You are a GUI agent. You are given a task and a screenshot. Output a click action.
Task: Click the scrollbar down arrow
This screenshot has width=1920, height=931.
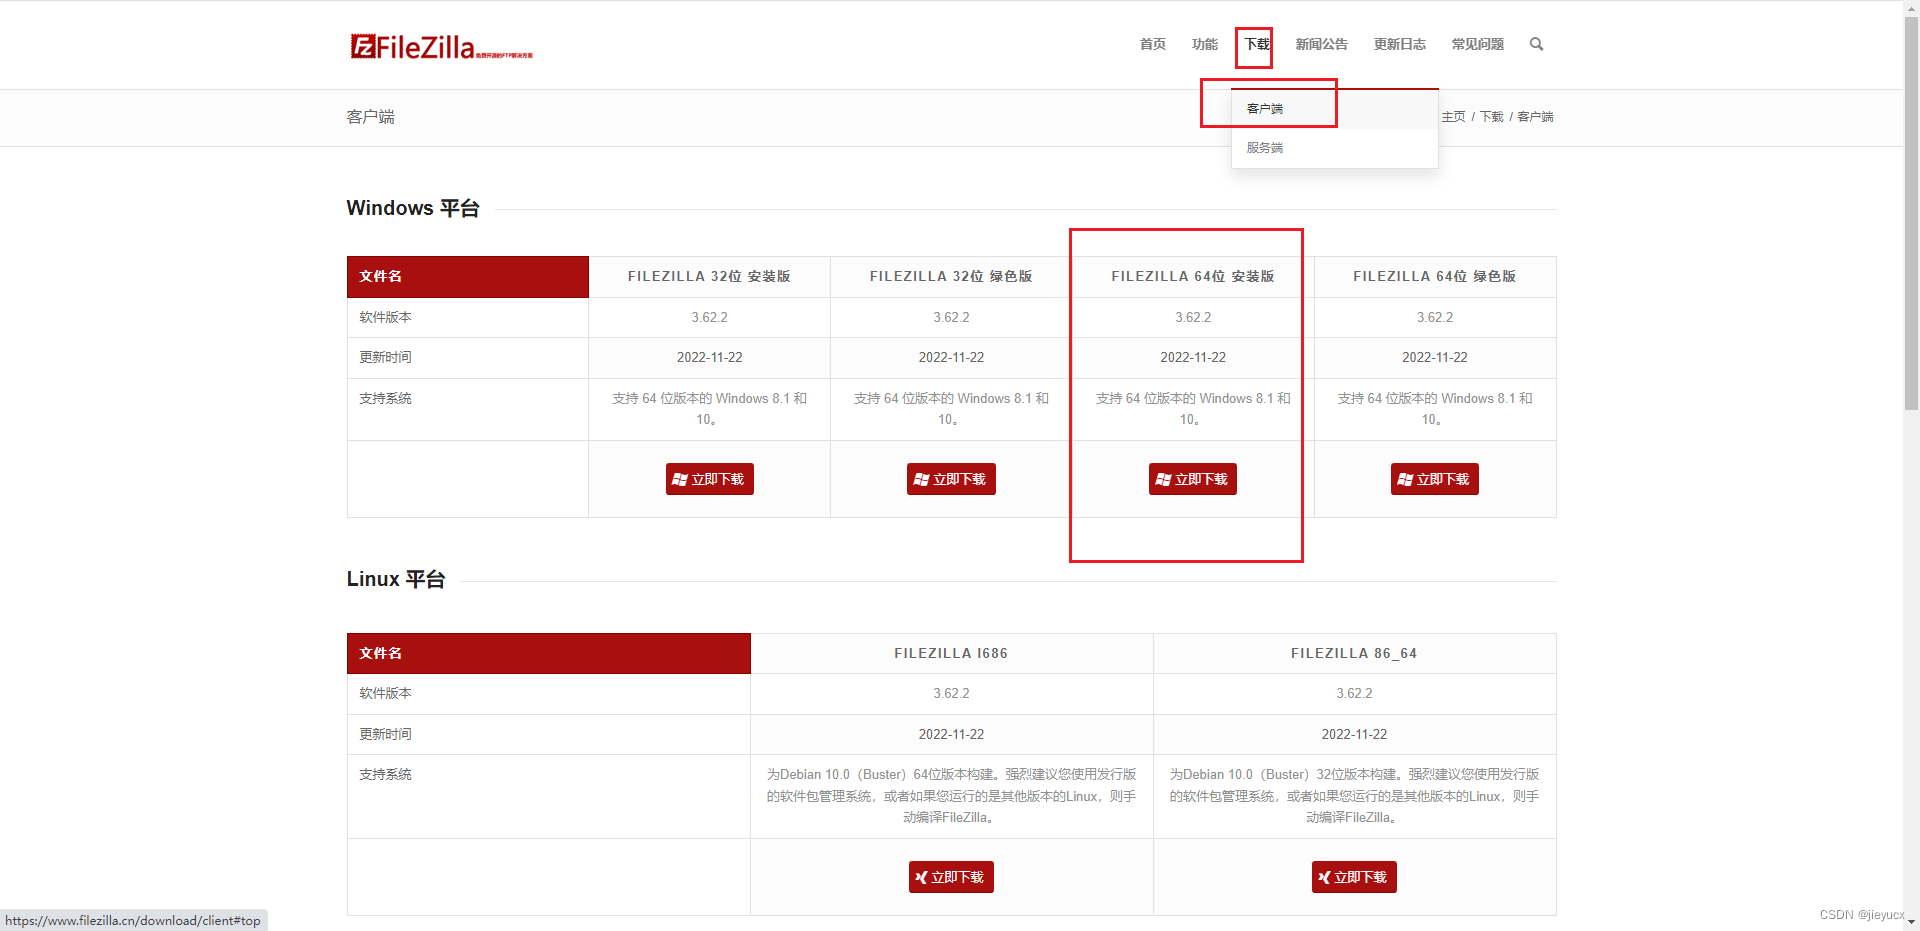[x=1911, y=922]
